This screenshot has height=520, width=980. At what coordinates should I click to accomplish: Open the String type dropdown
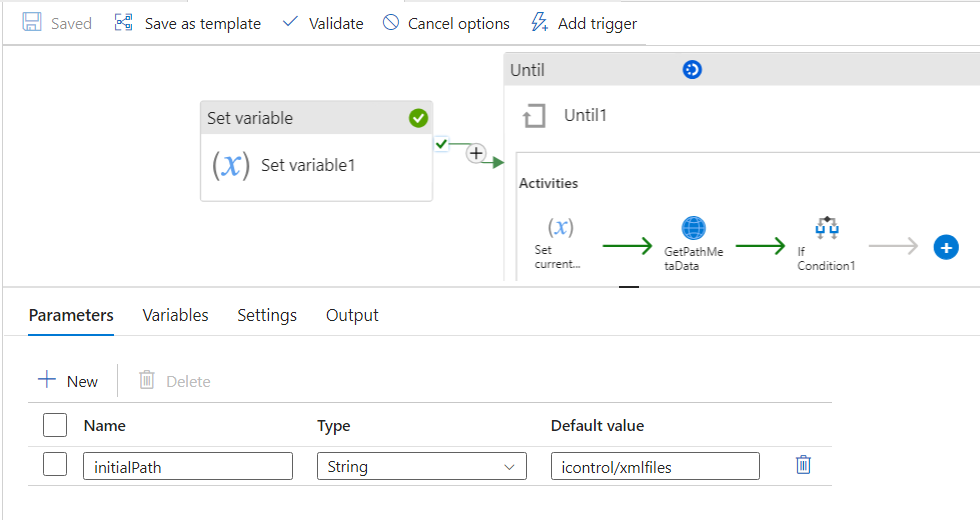(421, 467)
